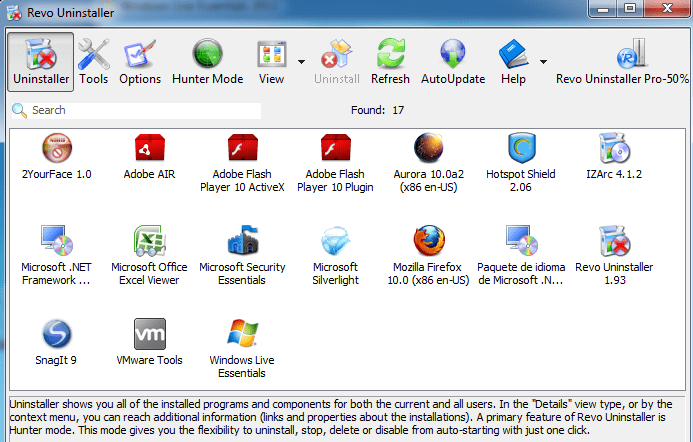This screenshot has width=693, height=442.
Task: Select Mozilla Firefox 10.0 entry
Action: tap(428, 255)
